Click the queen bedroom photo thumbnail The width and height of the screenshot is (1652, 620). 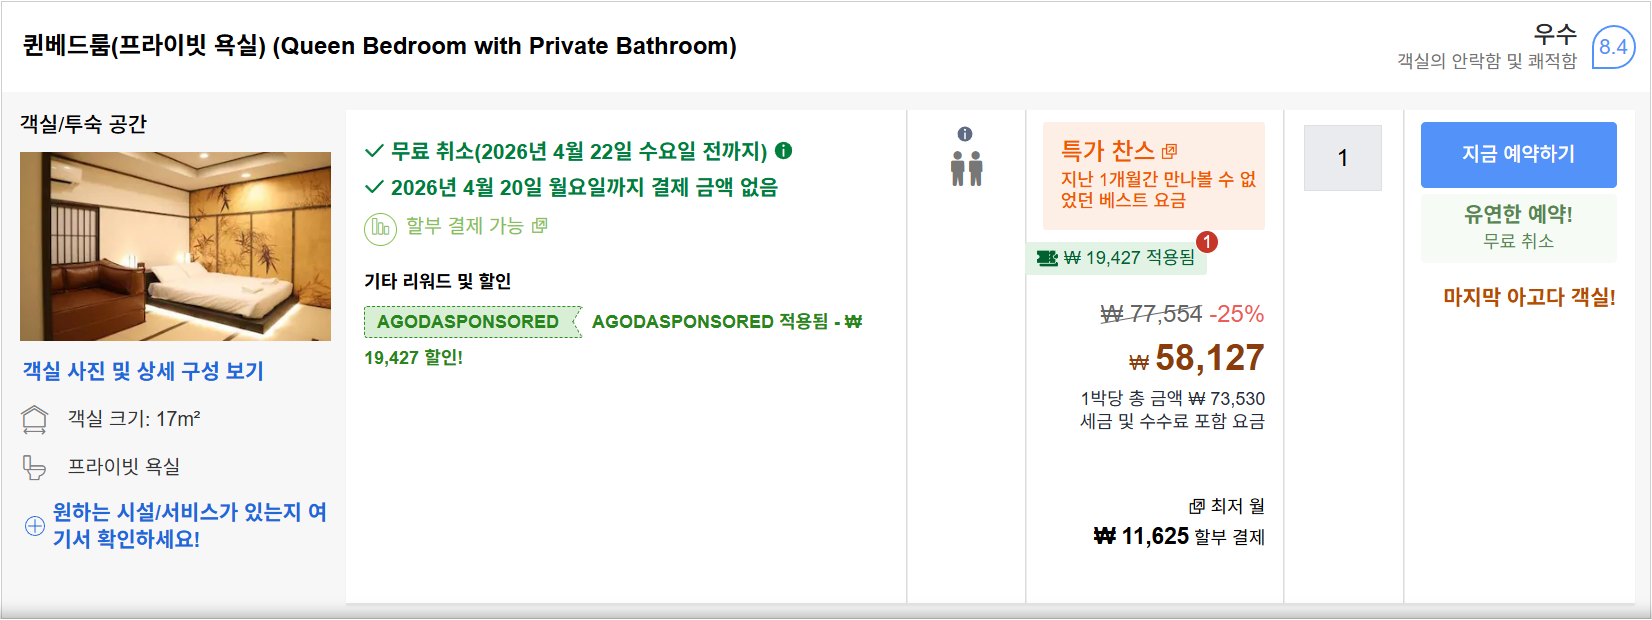tap(174, 247)
